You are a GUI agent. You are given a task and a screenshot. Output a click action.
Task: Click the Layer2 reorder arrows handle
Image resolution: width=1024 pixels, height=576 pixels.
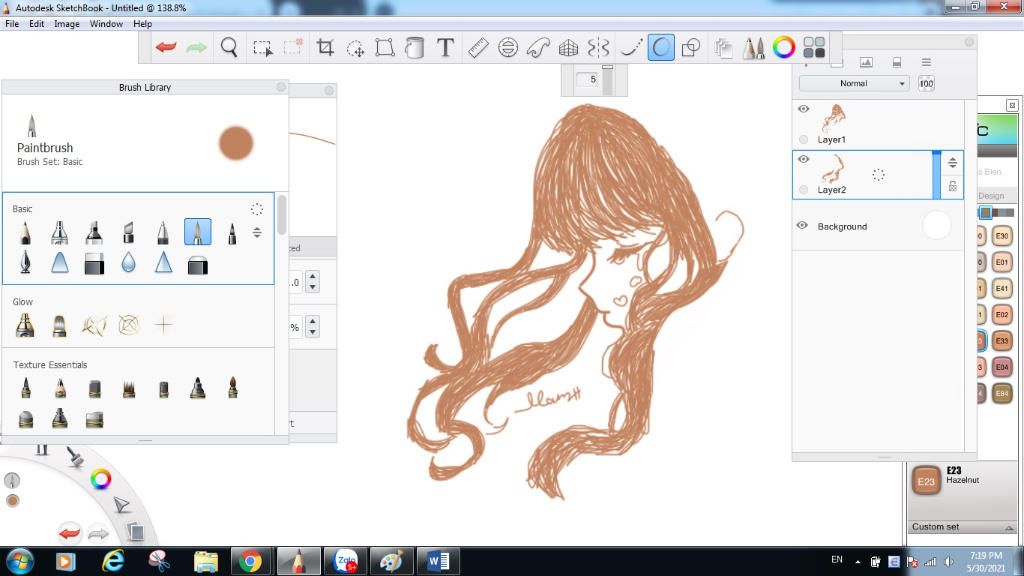[x=953, y=163]
